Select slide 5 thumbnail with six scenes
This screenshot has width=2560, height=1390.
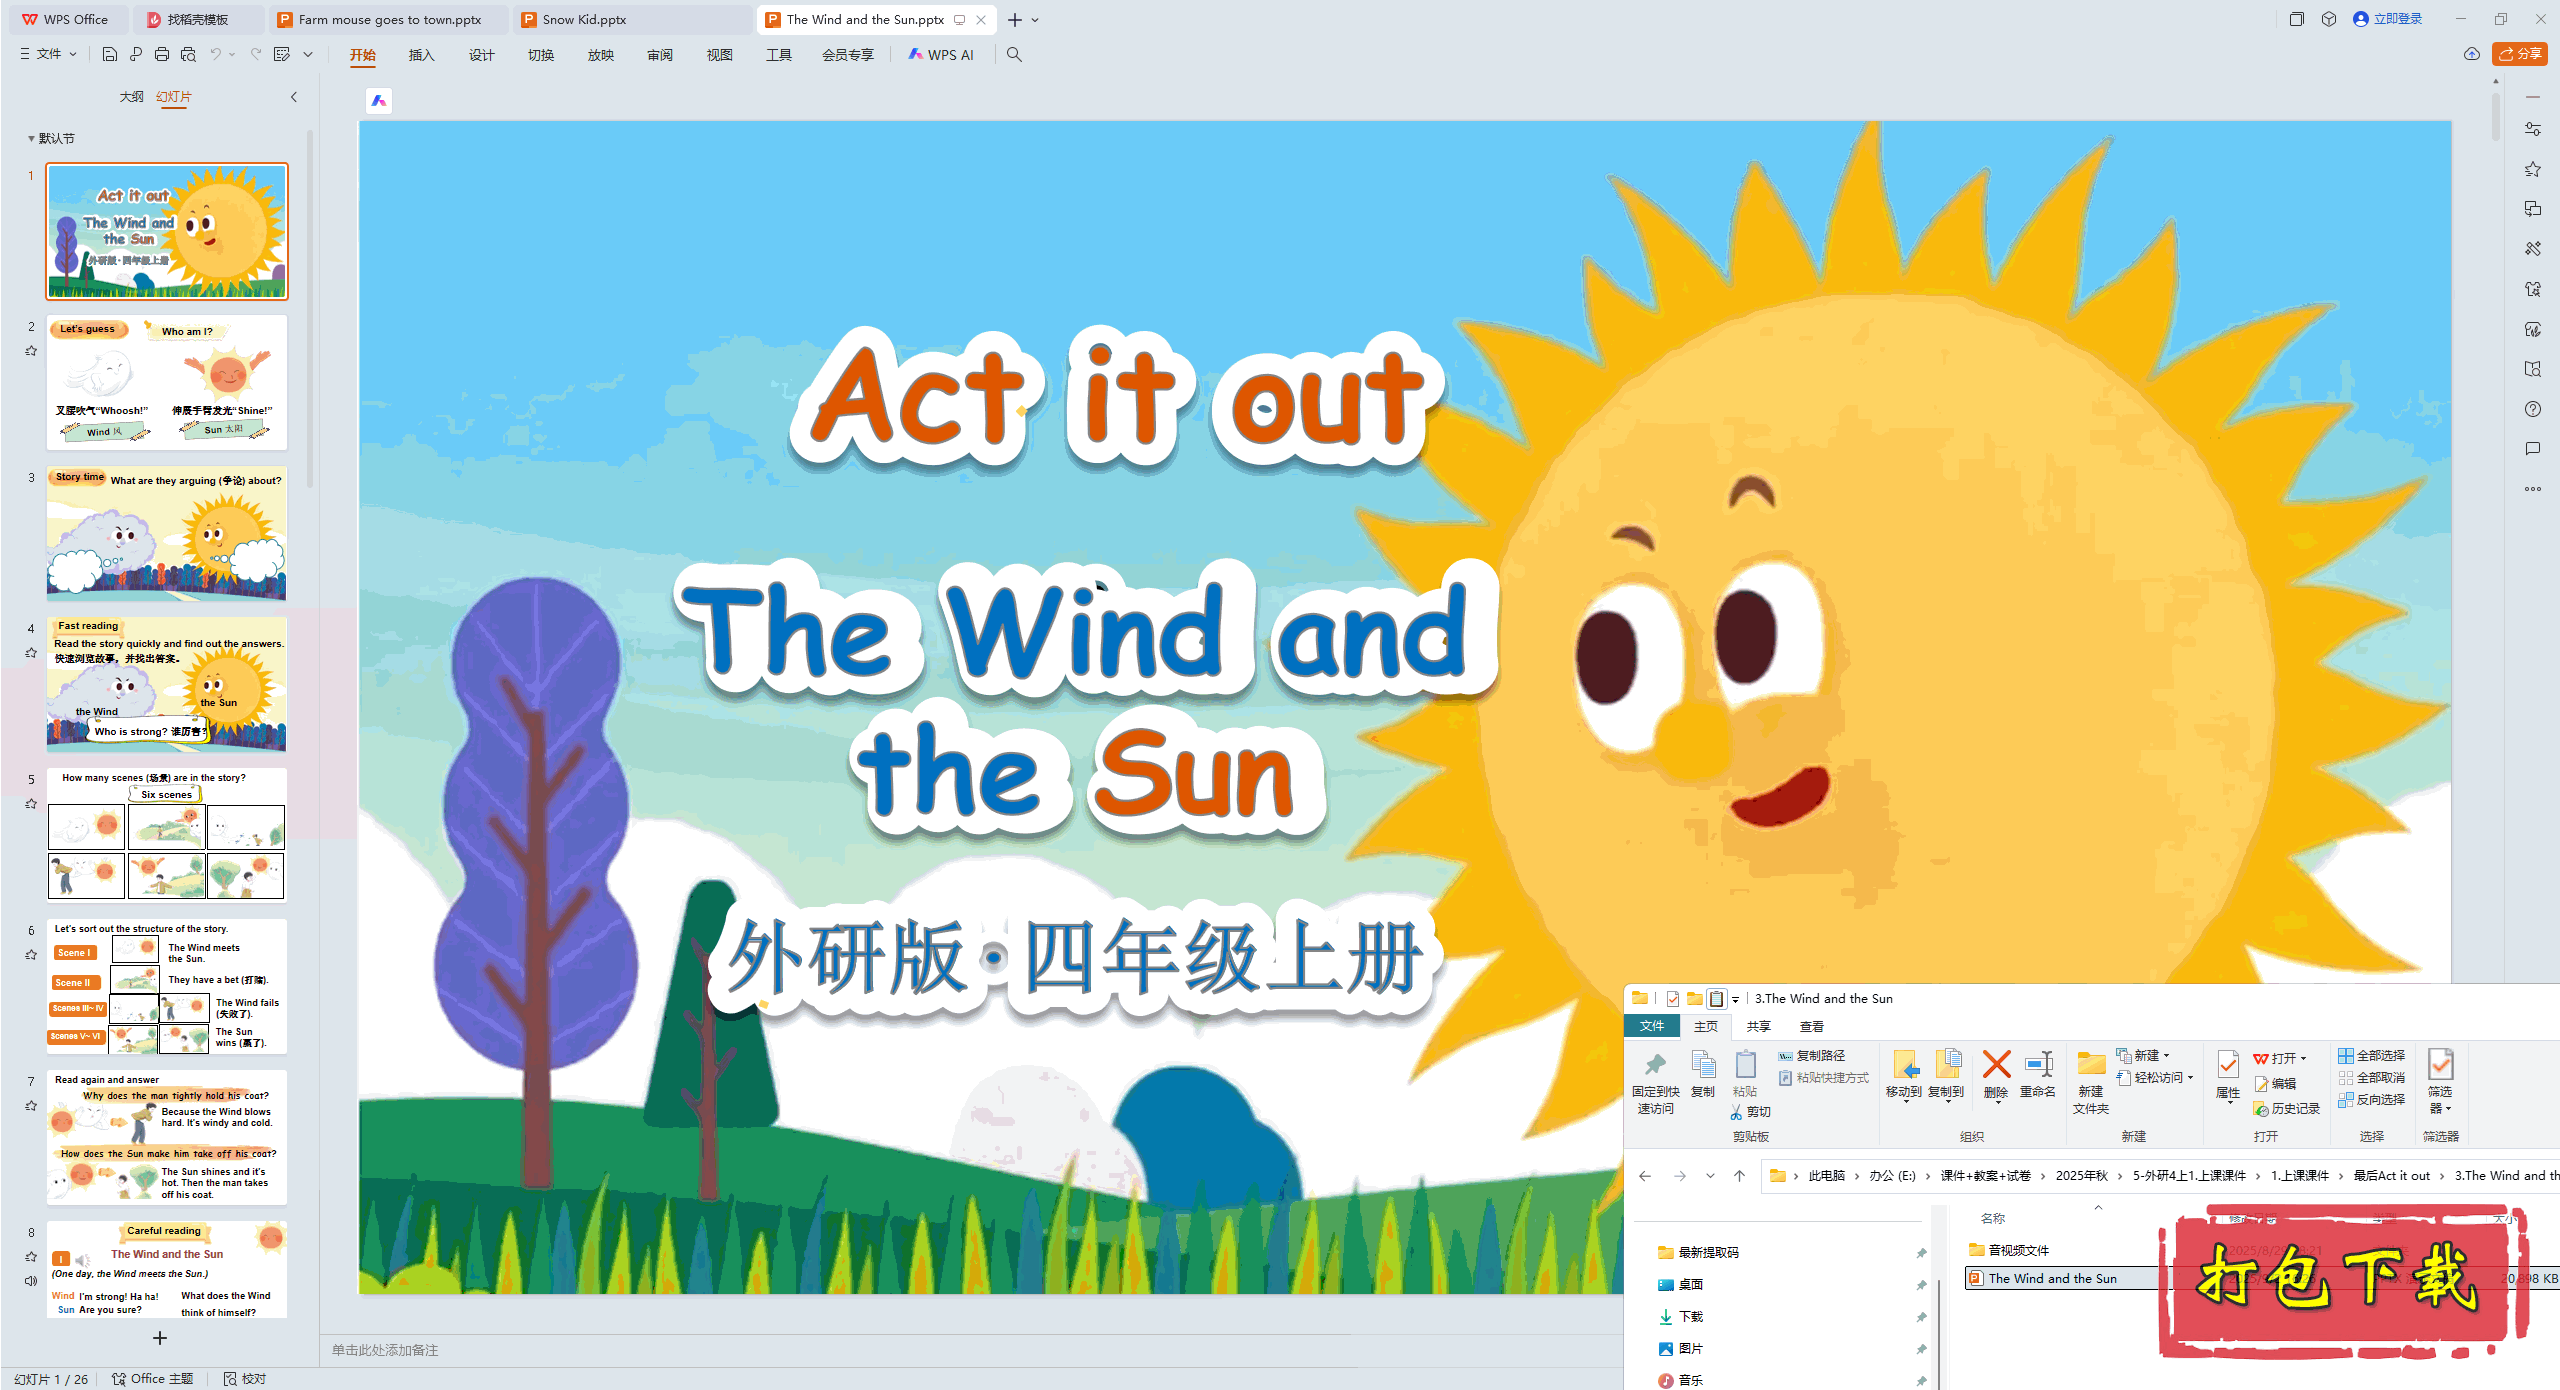tap(167, 835)
